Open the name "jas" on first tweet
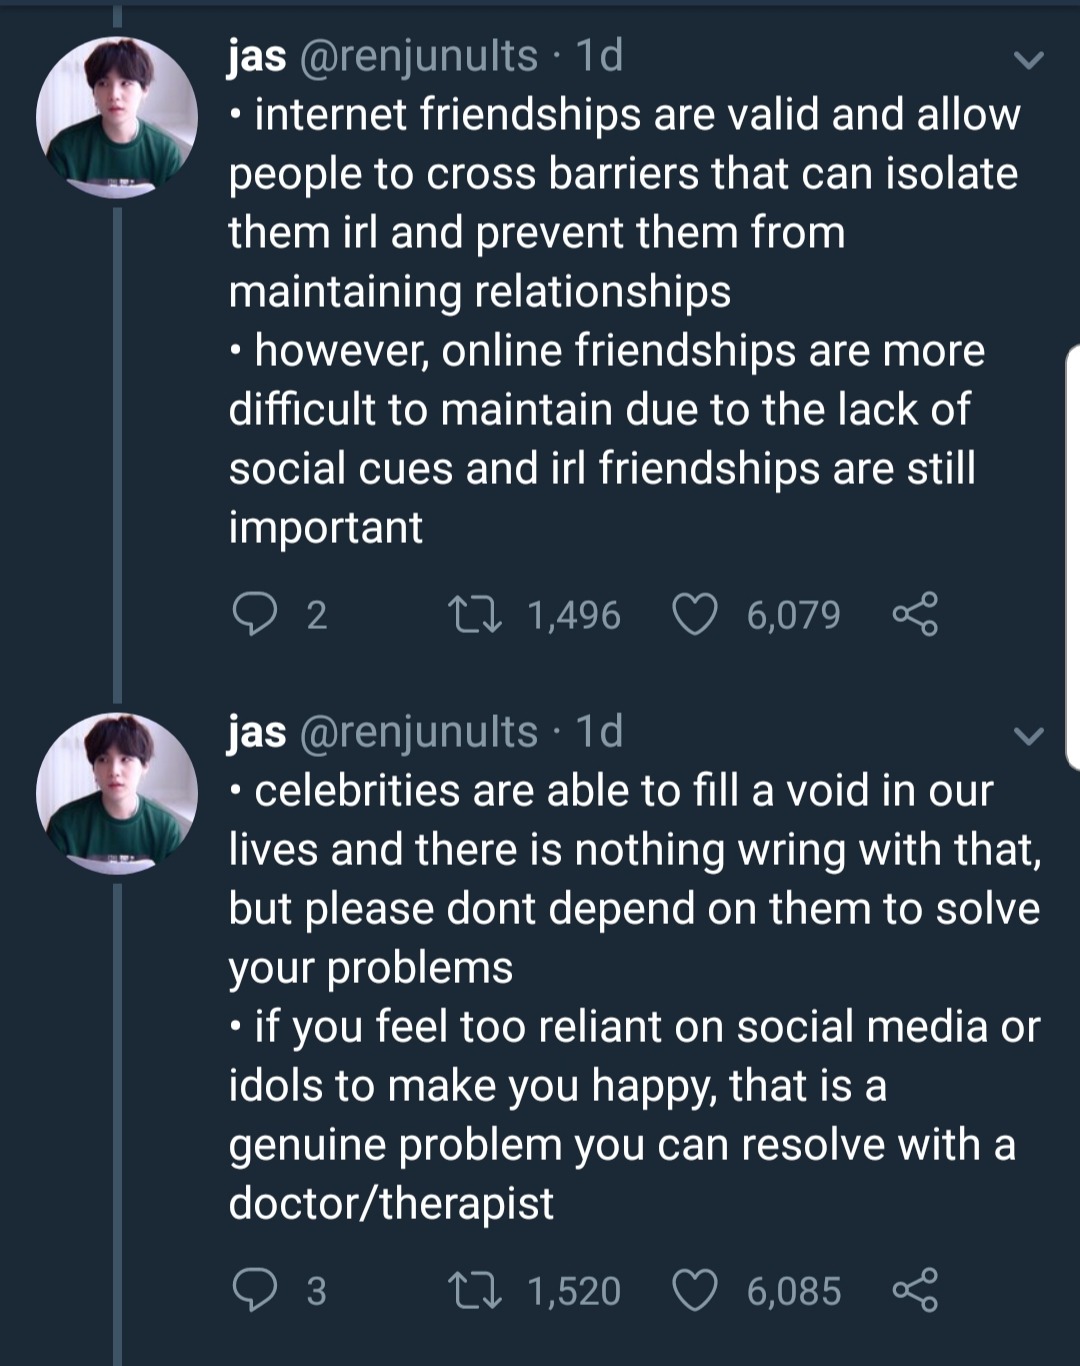 coord(257,57)
